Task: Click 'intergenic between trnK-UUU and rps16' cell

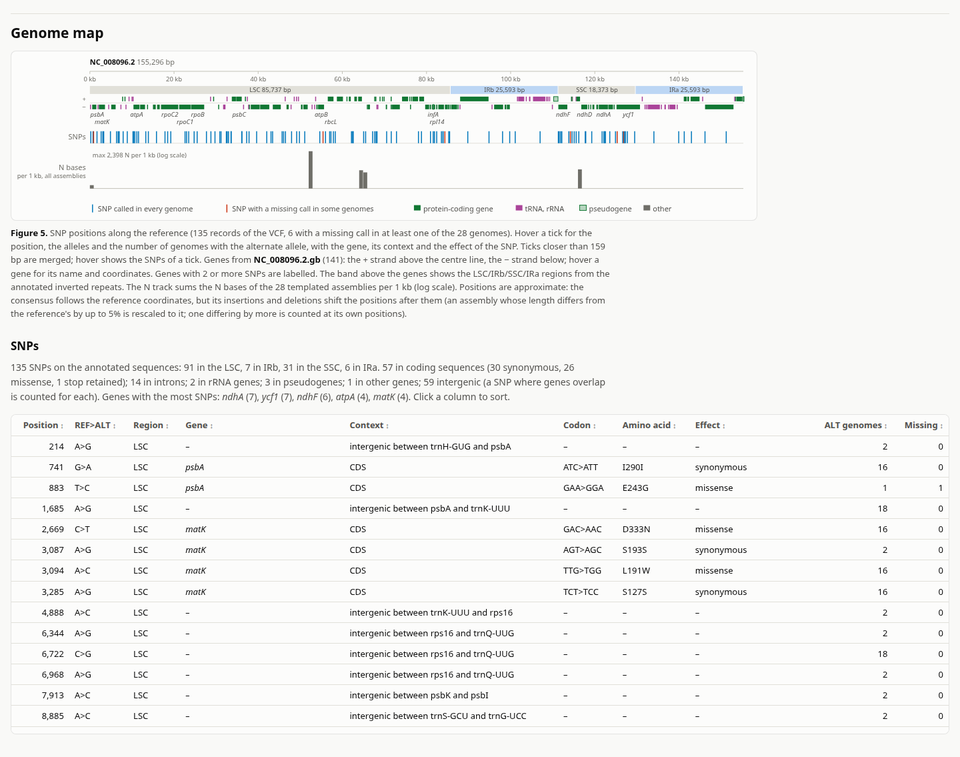Action: click(431, 612)
